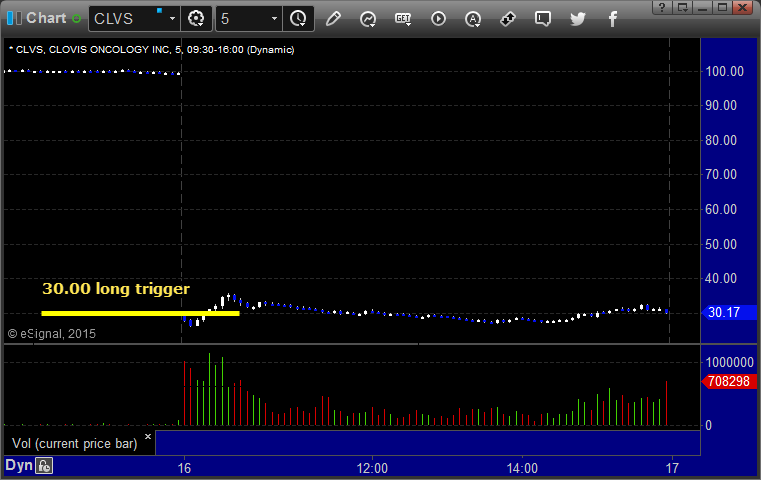Image resolution: width=761 pixels, height=480 pixels.
Task: Open the GET studies menu icon
Action: [x=403, y=19]
